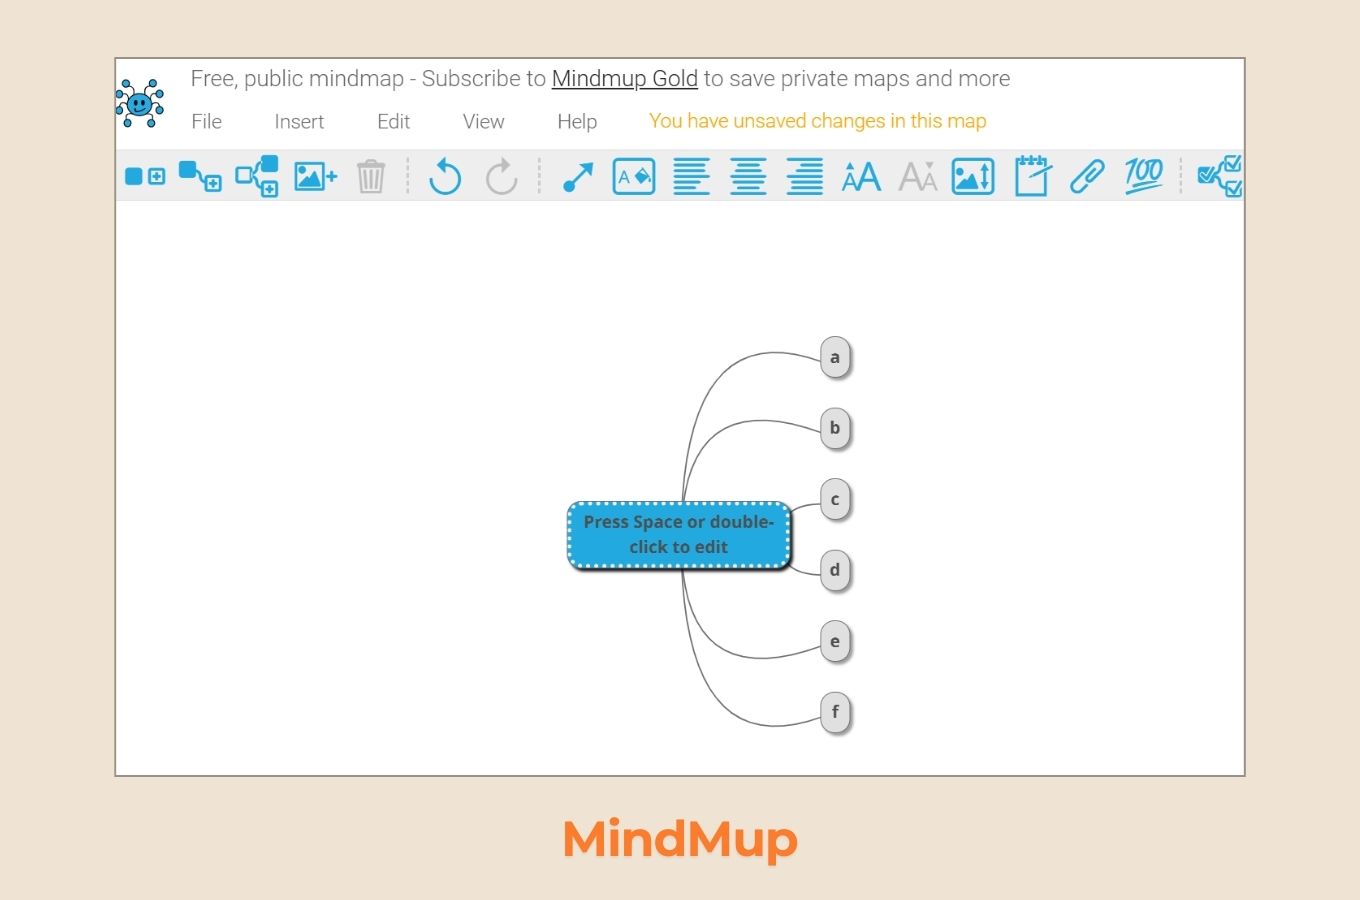Open the notes editor icon

coord(1032,176)
